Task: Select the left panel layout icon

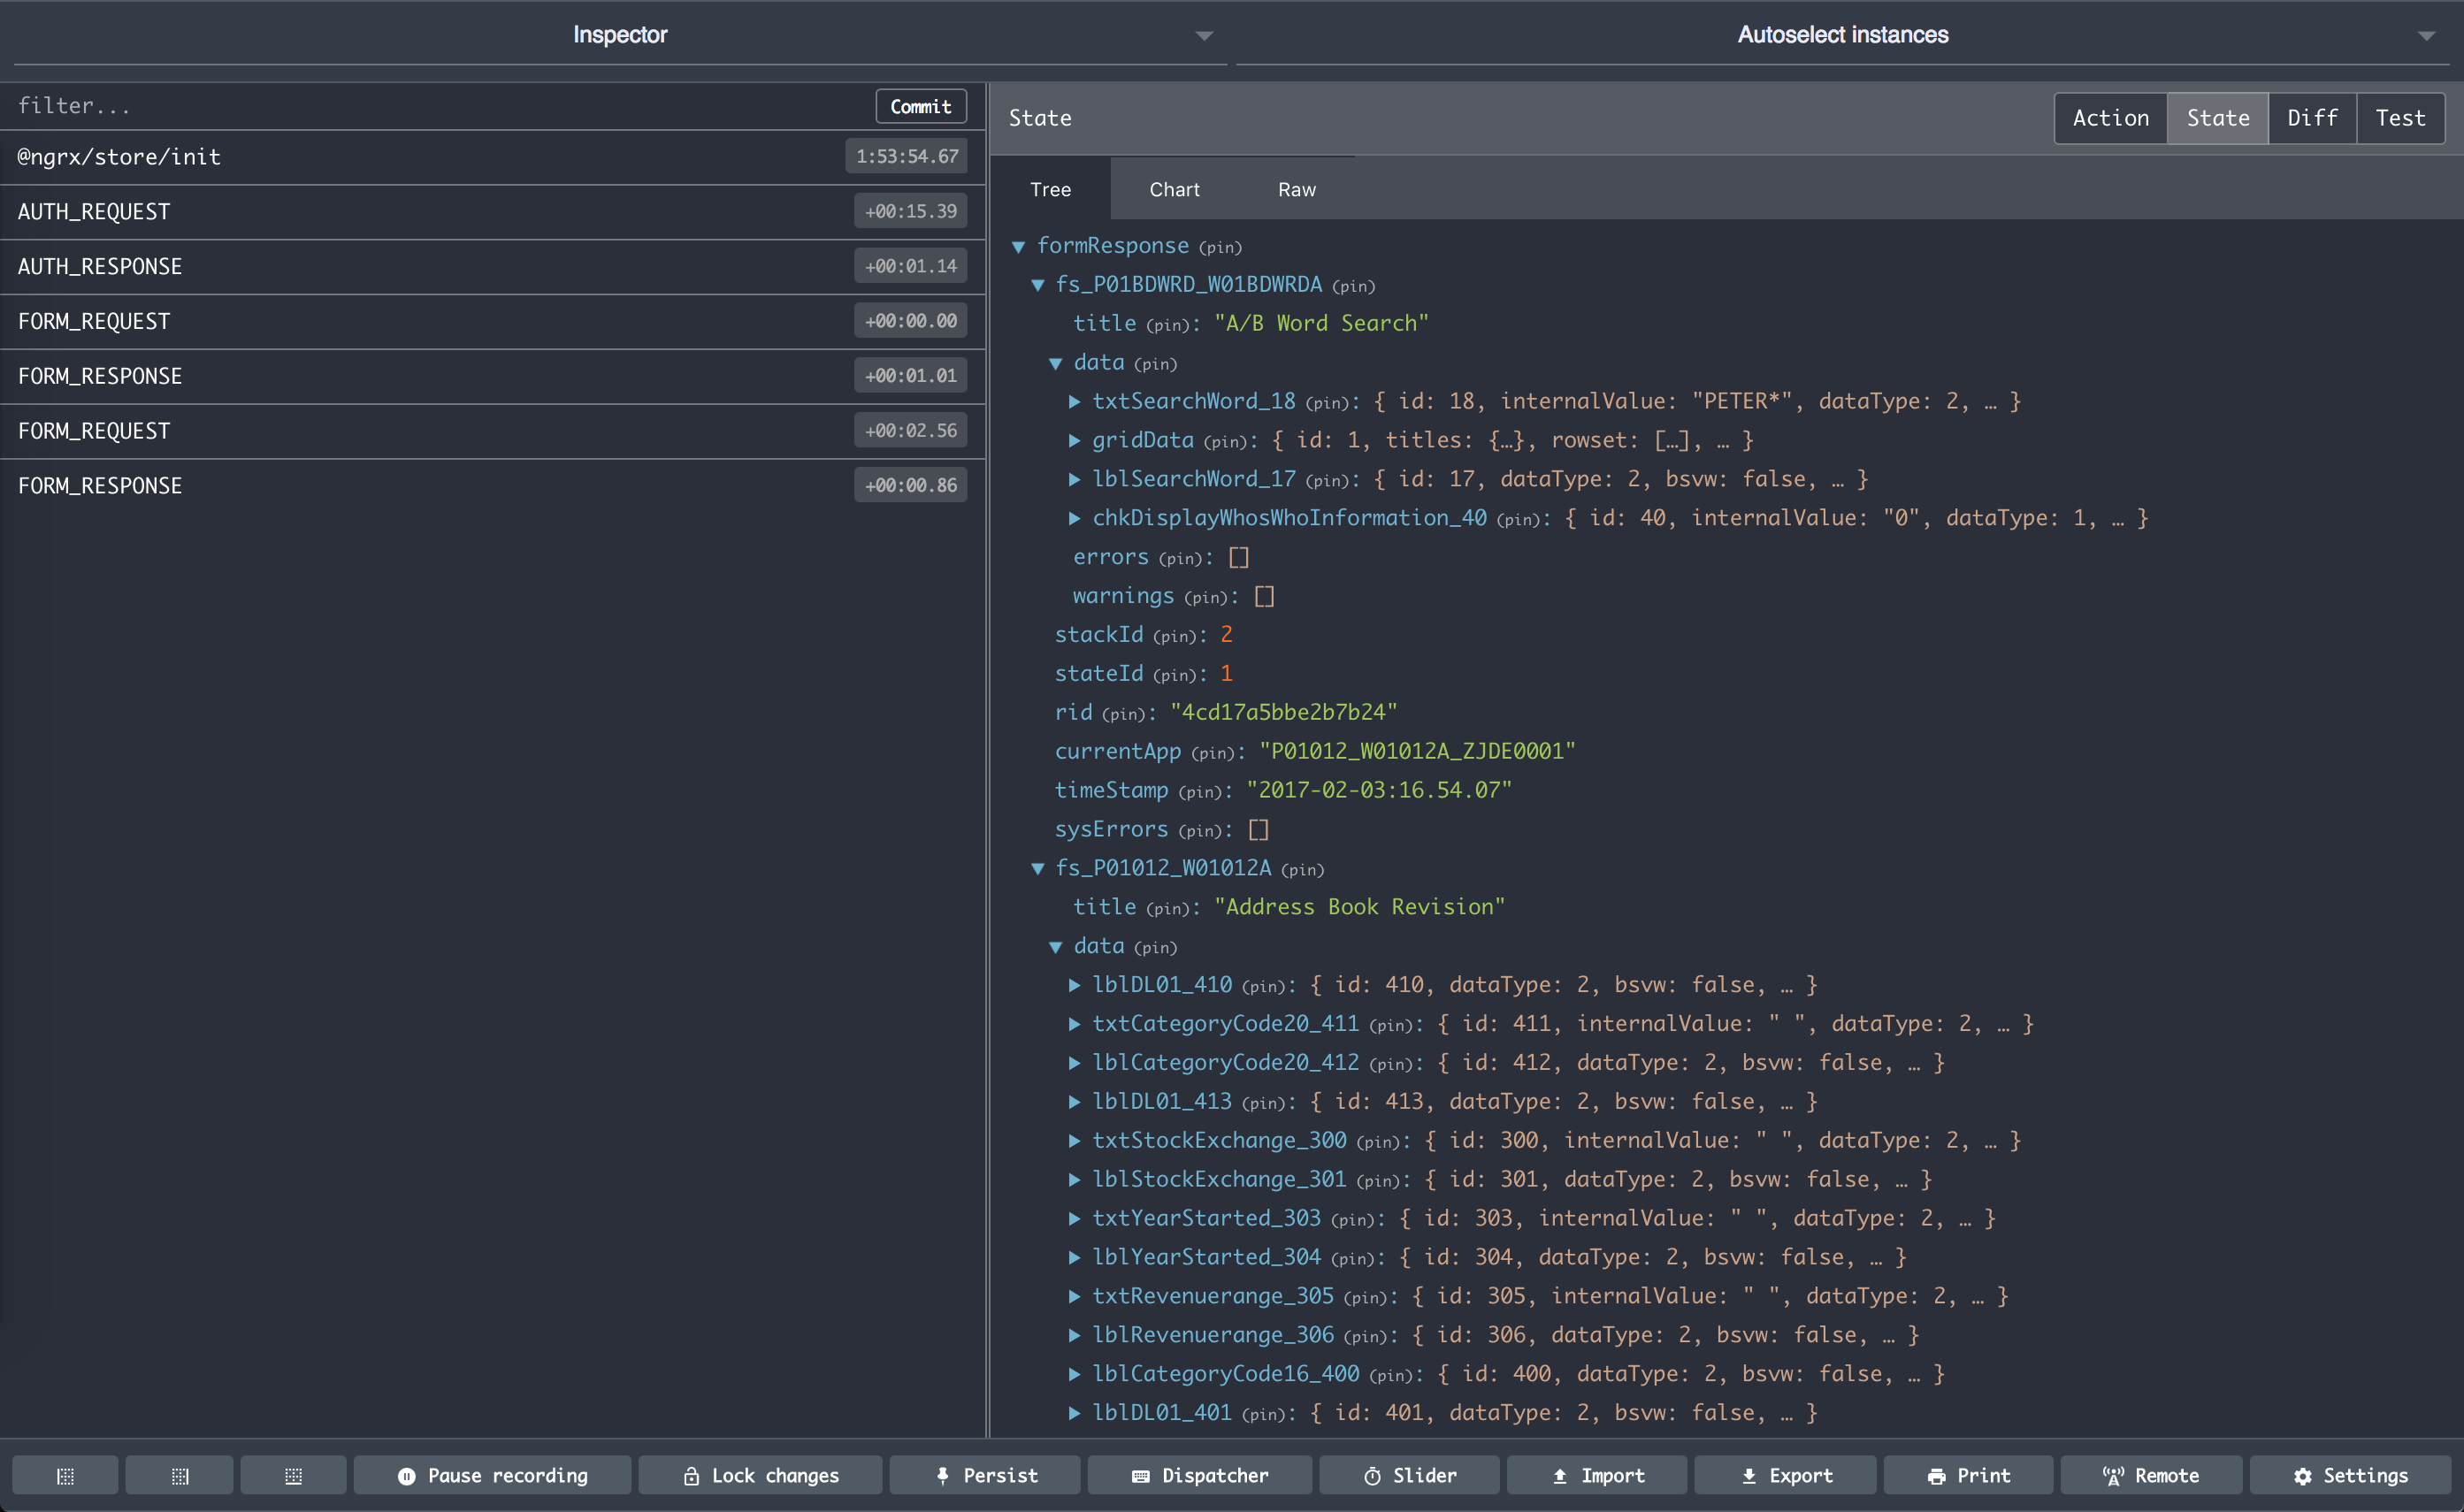Action: tap(66, 1475)
